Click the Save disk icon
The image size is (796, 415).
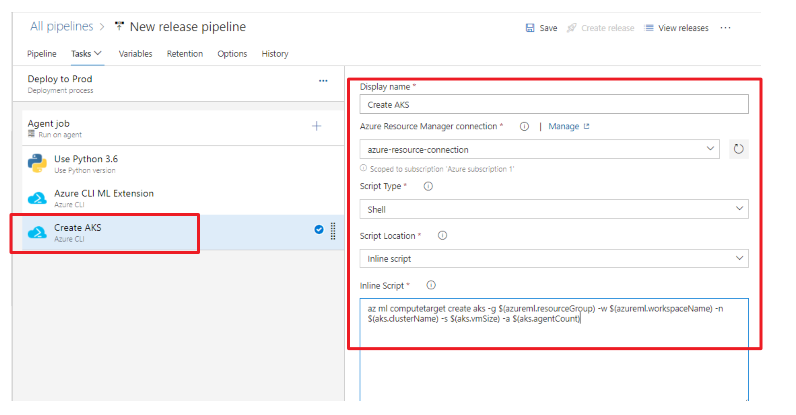[x=529, y=28]
